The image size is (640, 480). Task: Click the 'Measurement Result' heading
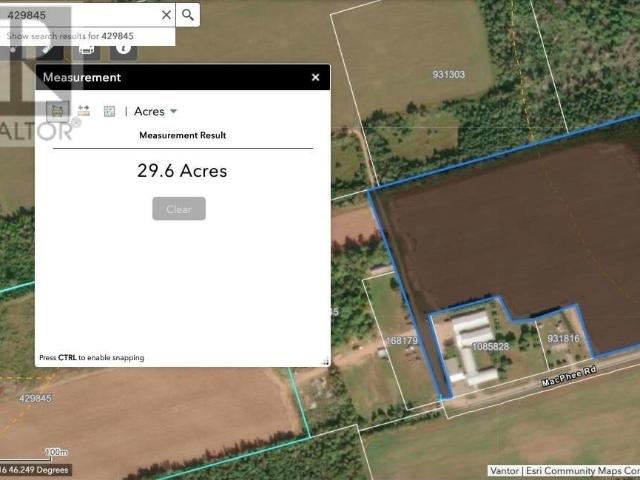(x=182, y=135)
